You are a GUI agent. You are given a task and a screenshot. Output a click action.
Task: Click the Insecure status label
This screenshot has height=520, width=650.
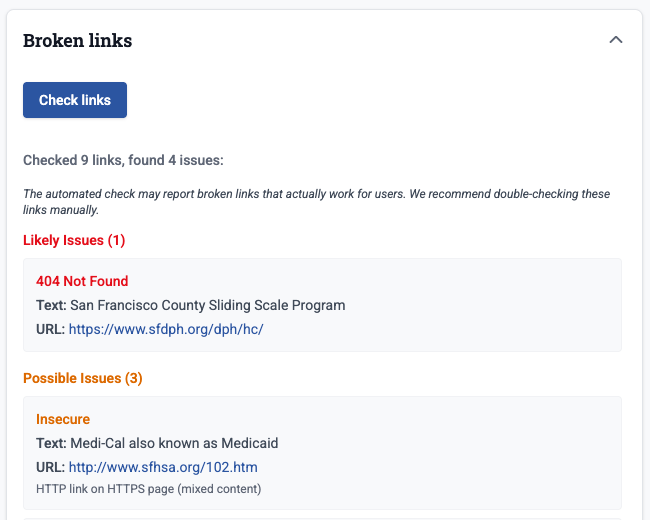point(63,419)
